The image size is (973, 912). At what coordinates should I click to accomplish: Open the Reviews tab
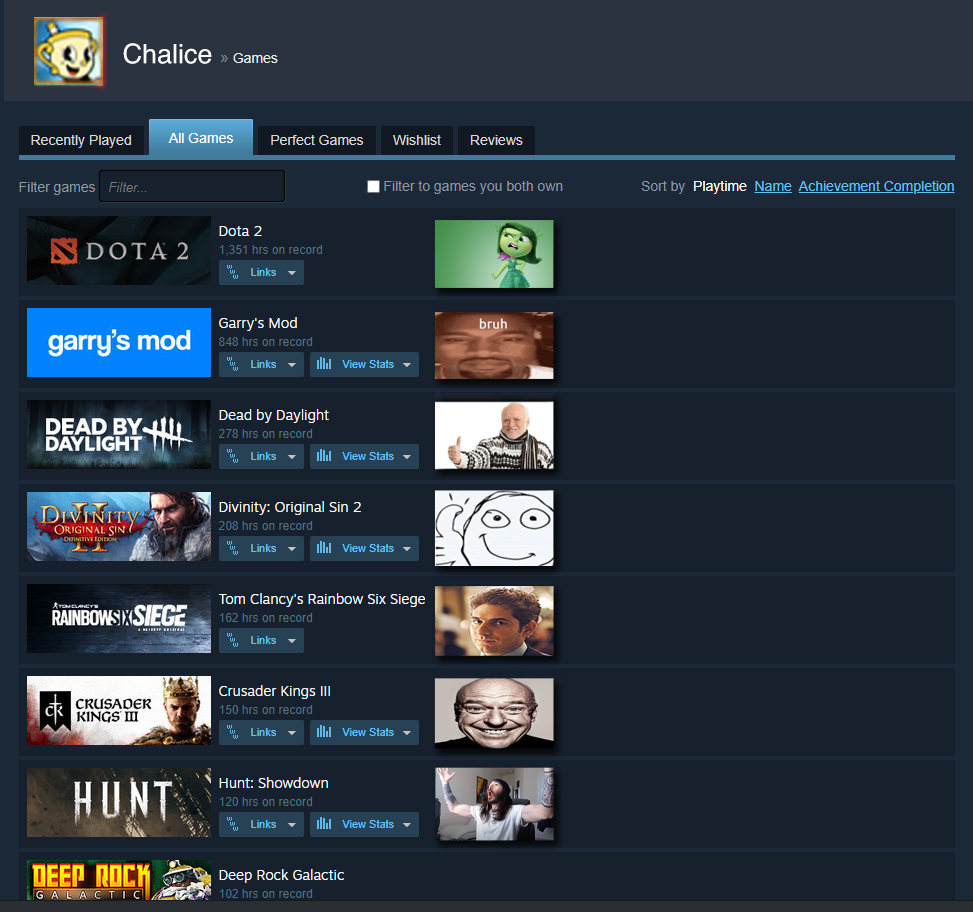click(x=496, y=140)
